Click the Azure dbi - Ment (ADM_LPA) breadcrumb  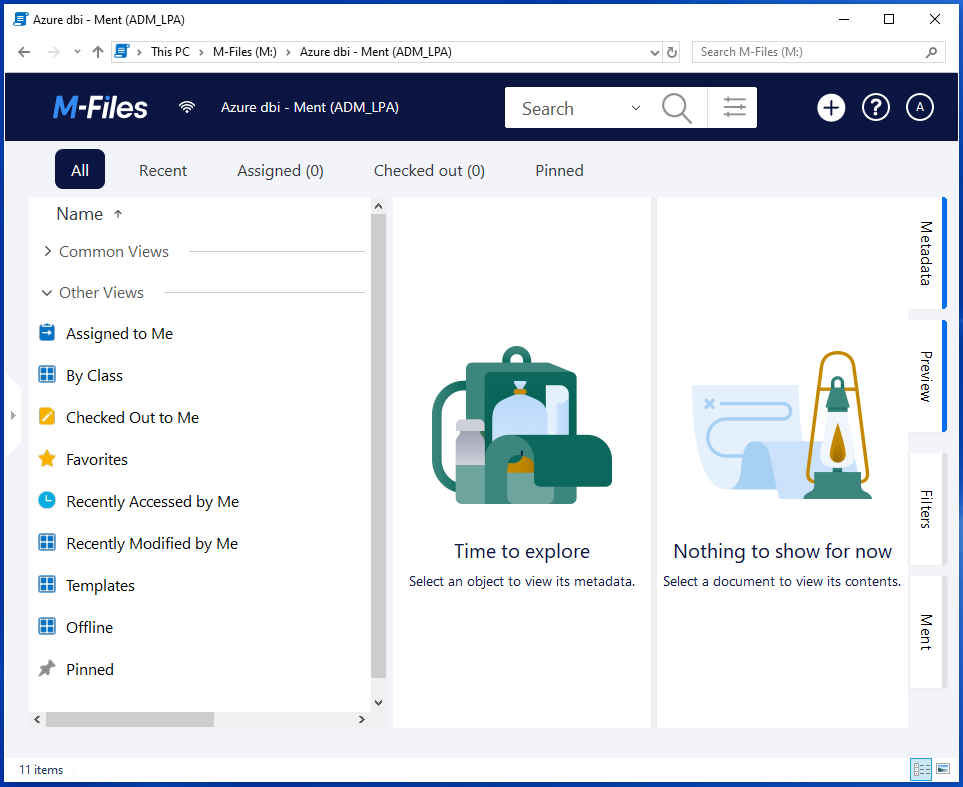376,52
